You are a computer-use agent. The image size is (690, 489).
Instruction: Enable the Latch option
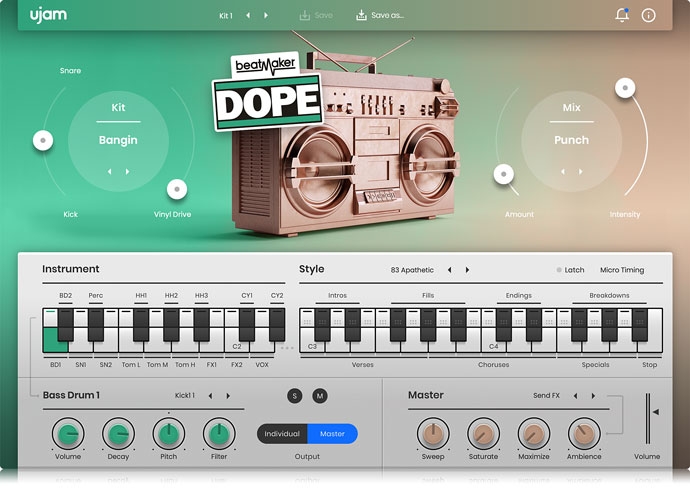pyautogui.click(x=569, y=270)
